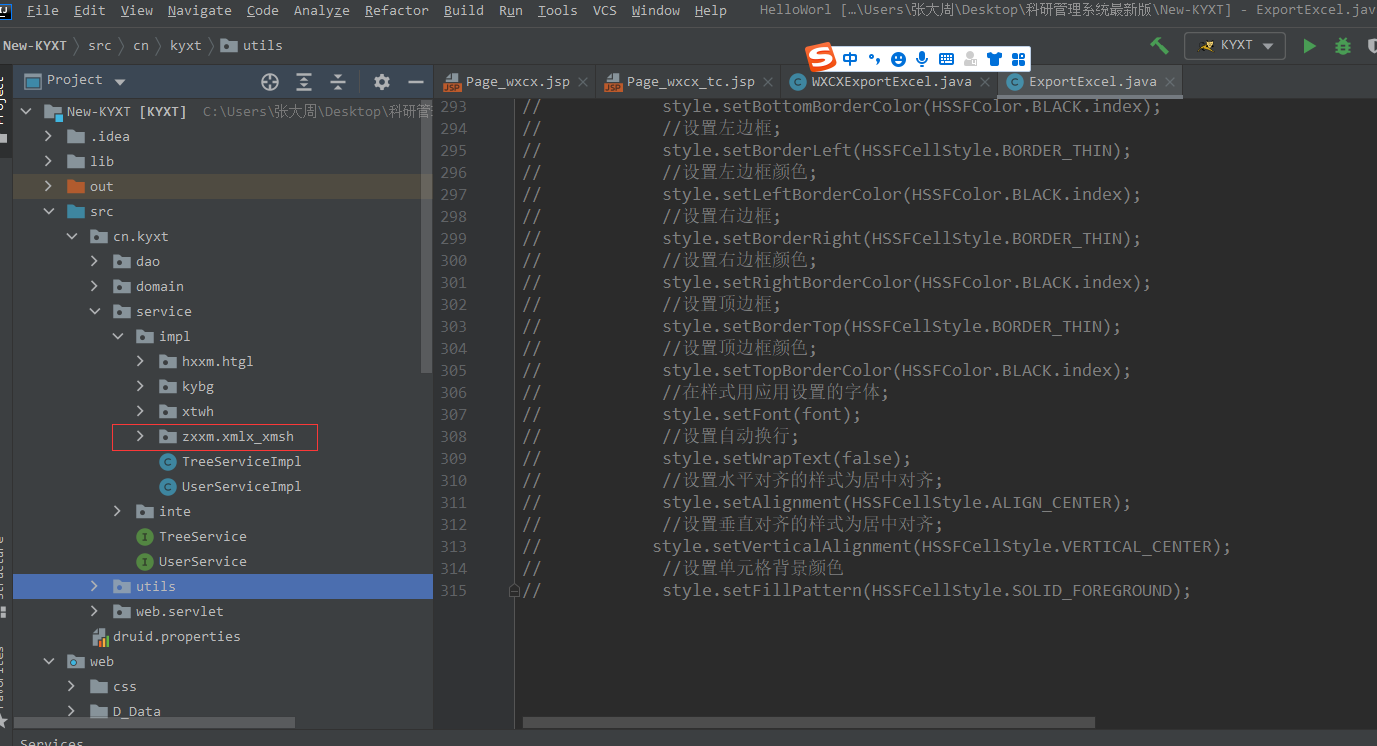Click the Expand All icon in Project panel

coord(304,82)
